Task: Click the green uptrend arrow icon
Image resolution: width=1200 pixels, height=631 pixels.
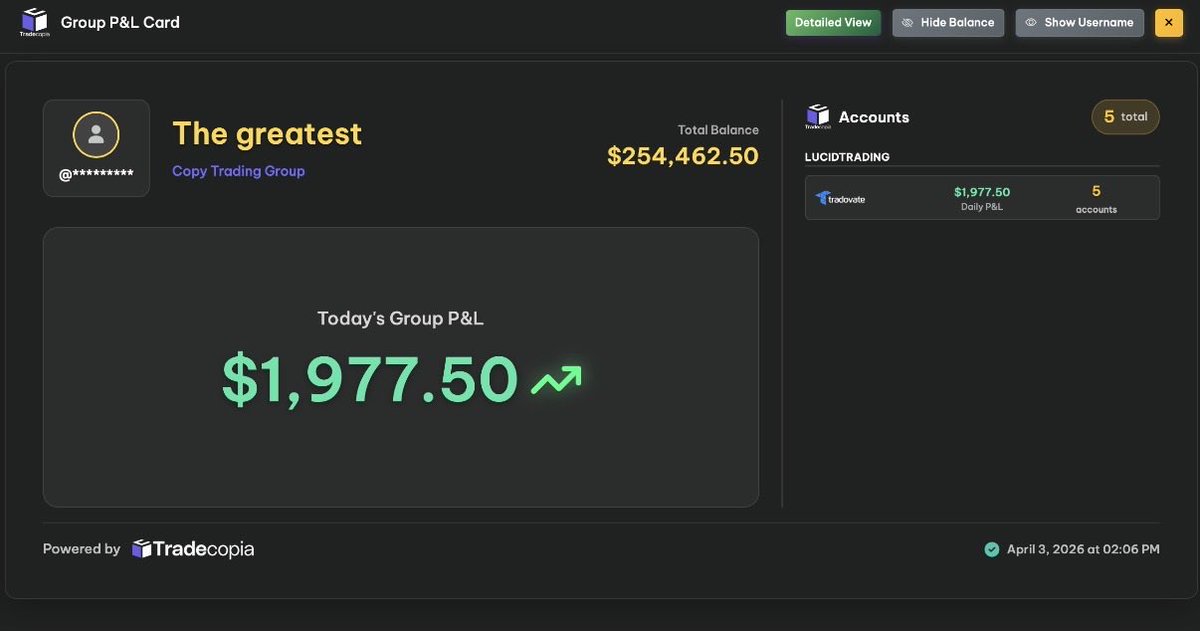Action: [x=556, y=380]
